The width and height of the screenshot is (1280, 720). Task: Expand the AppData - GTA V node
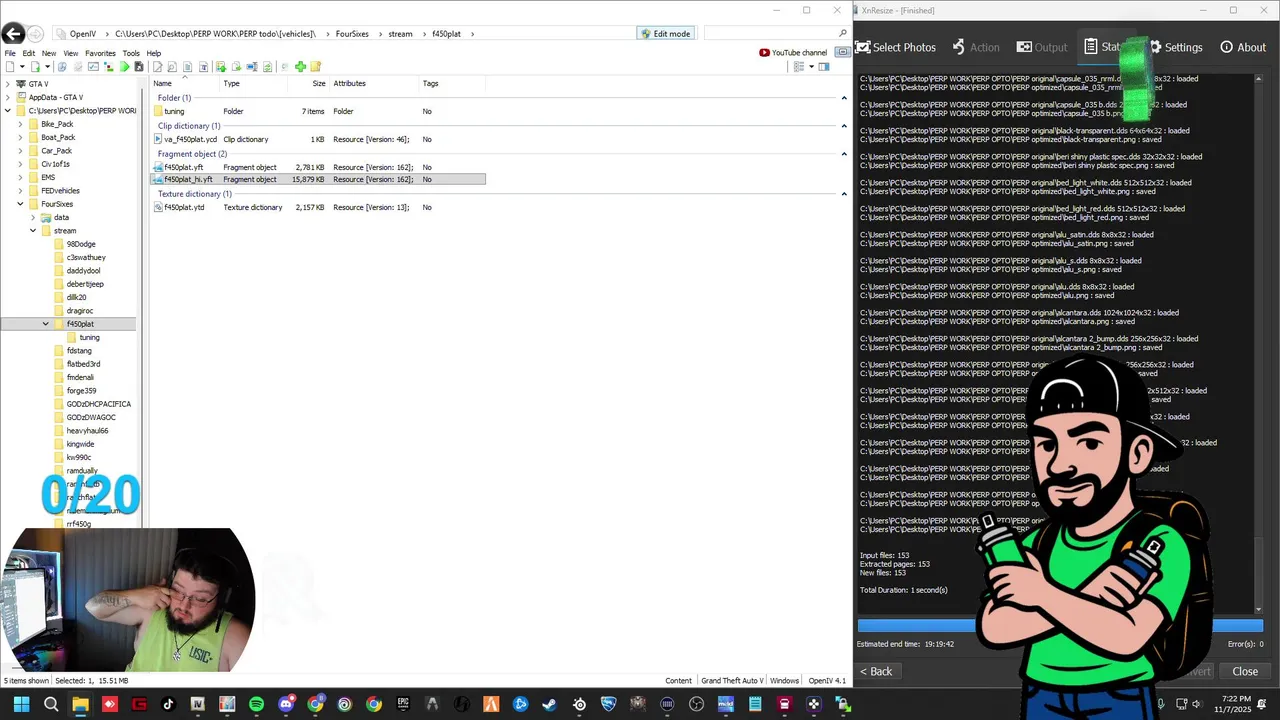(x=8, y=97)
